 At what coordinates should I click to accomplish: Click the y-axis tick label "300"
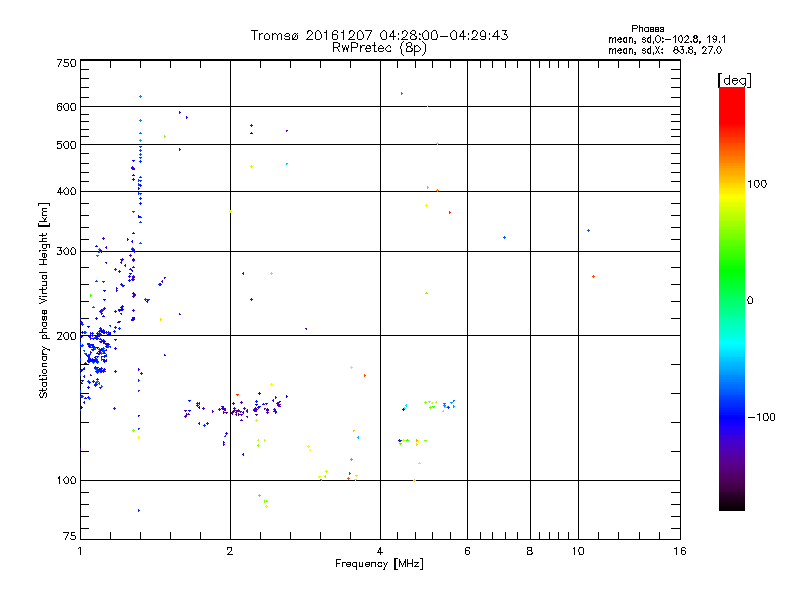66,252
